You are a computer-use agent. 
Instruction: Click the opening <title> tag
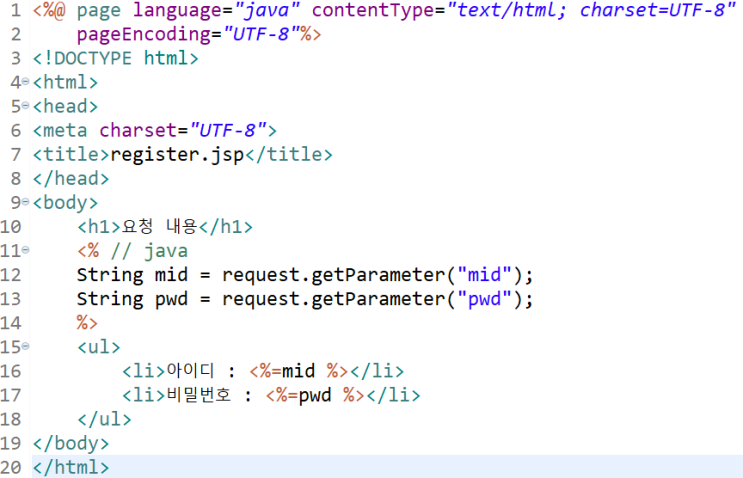tap(71, 154)
